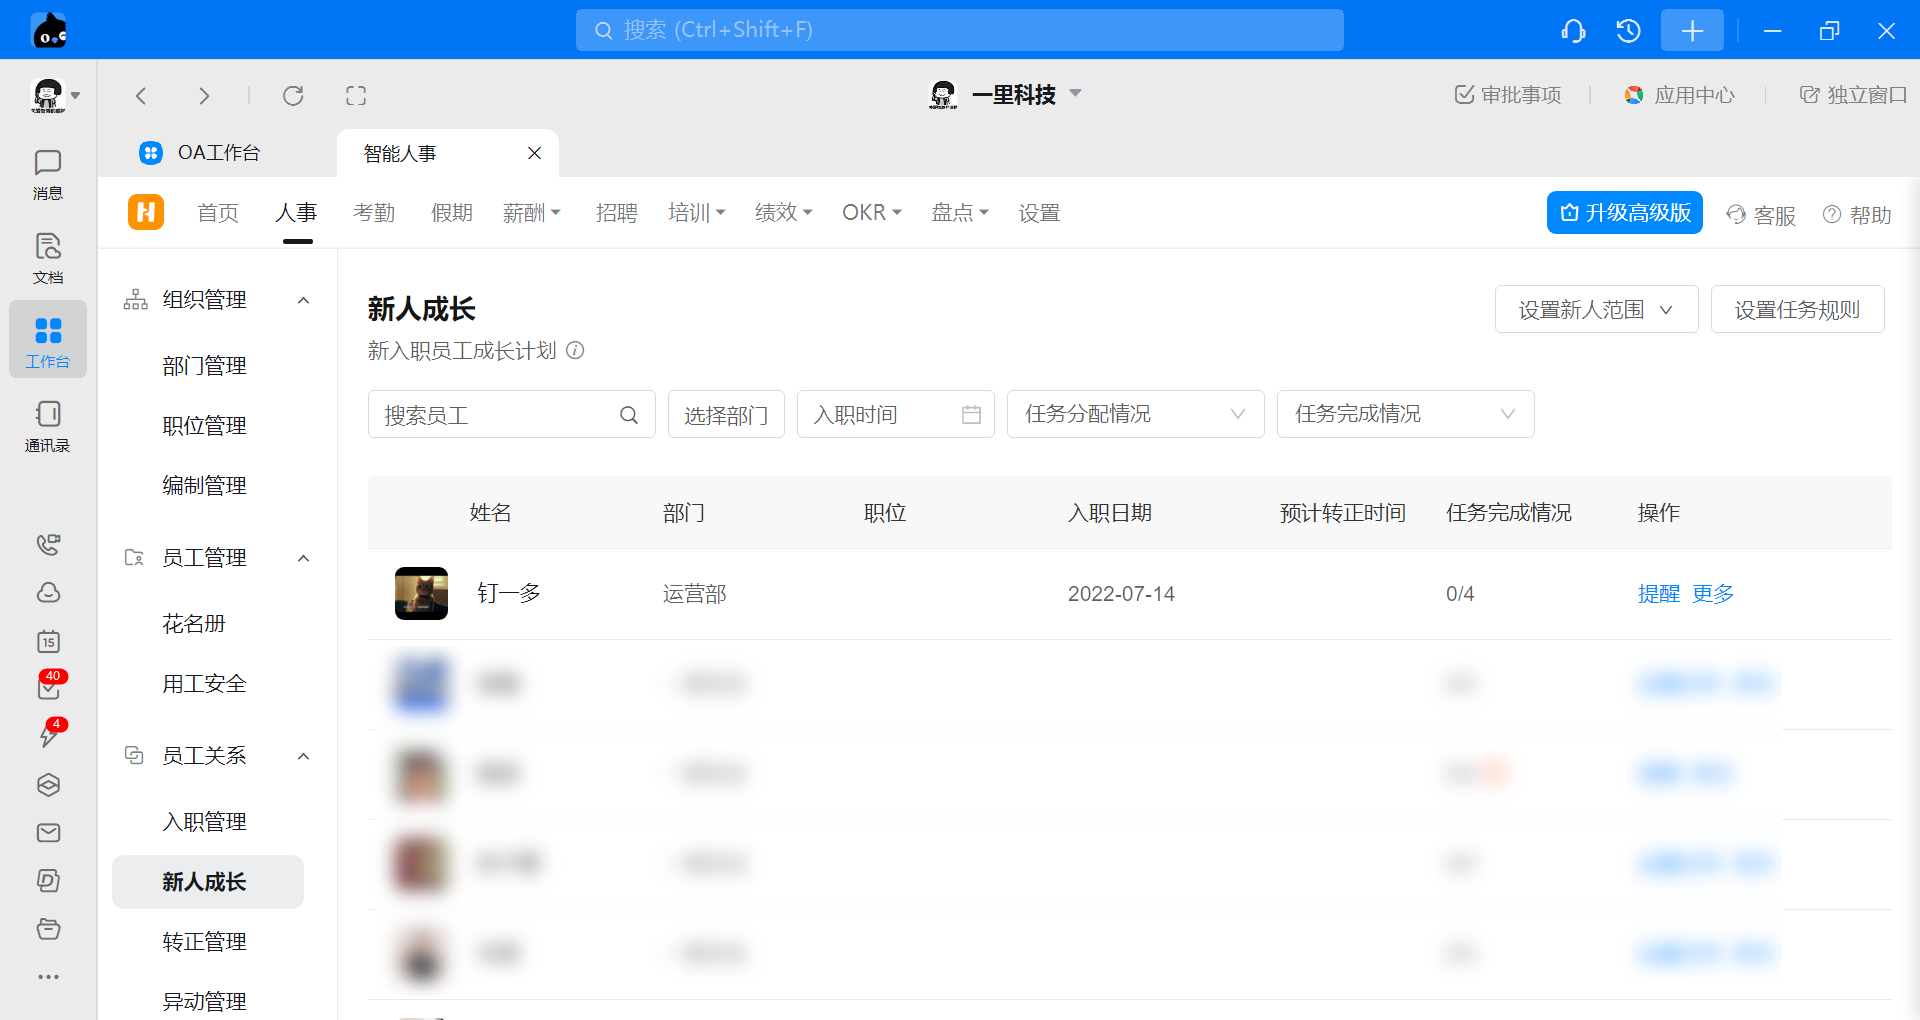Click the history clock icon in title bar
The image size is (1920, 1020).
(x=1628, y=31)
